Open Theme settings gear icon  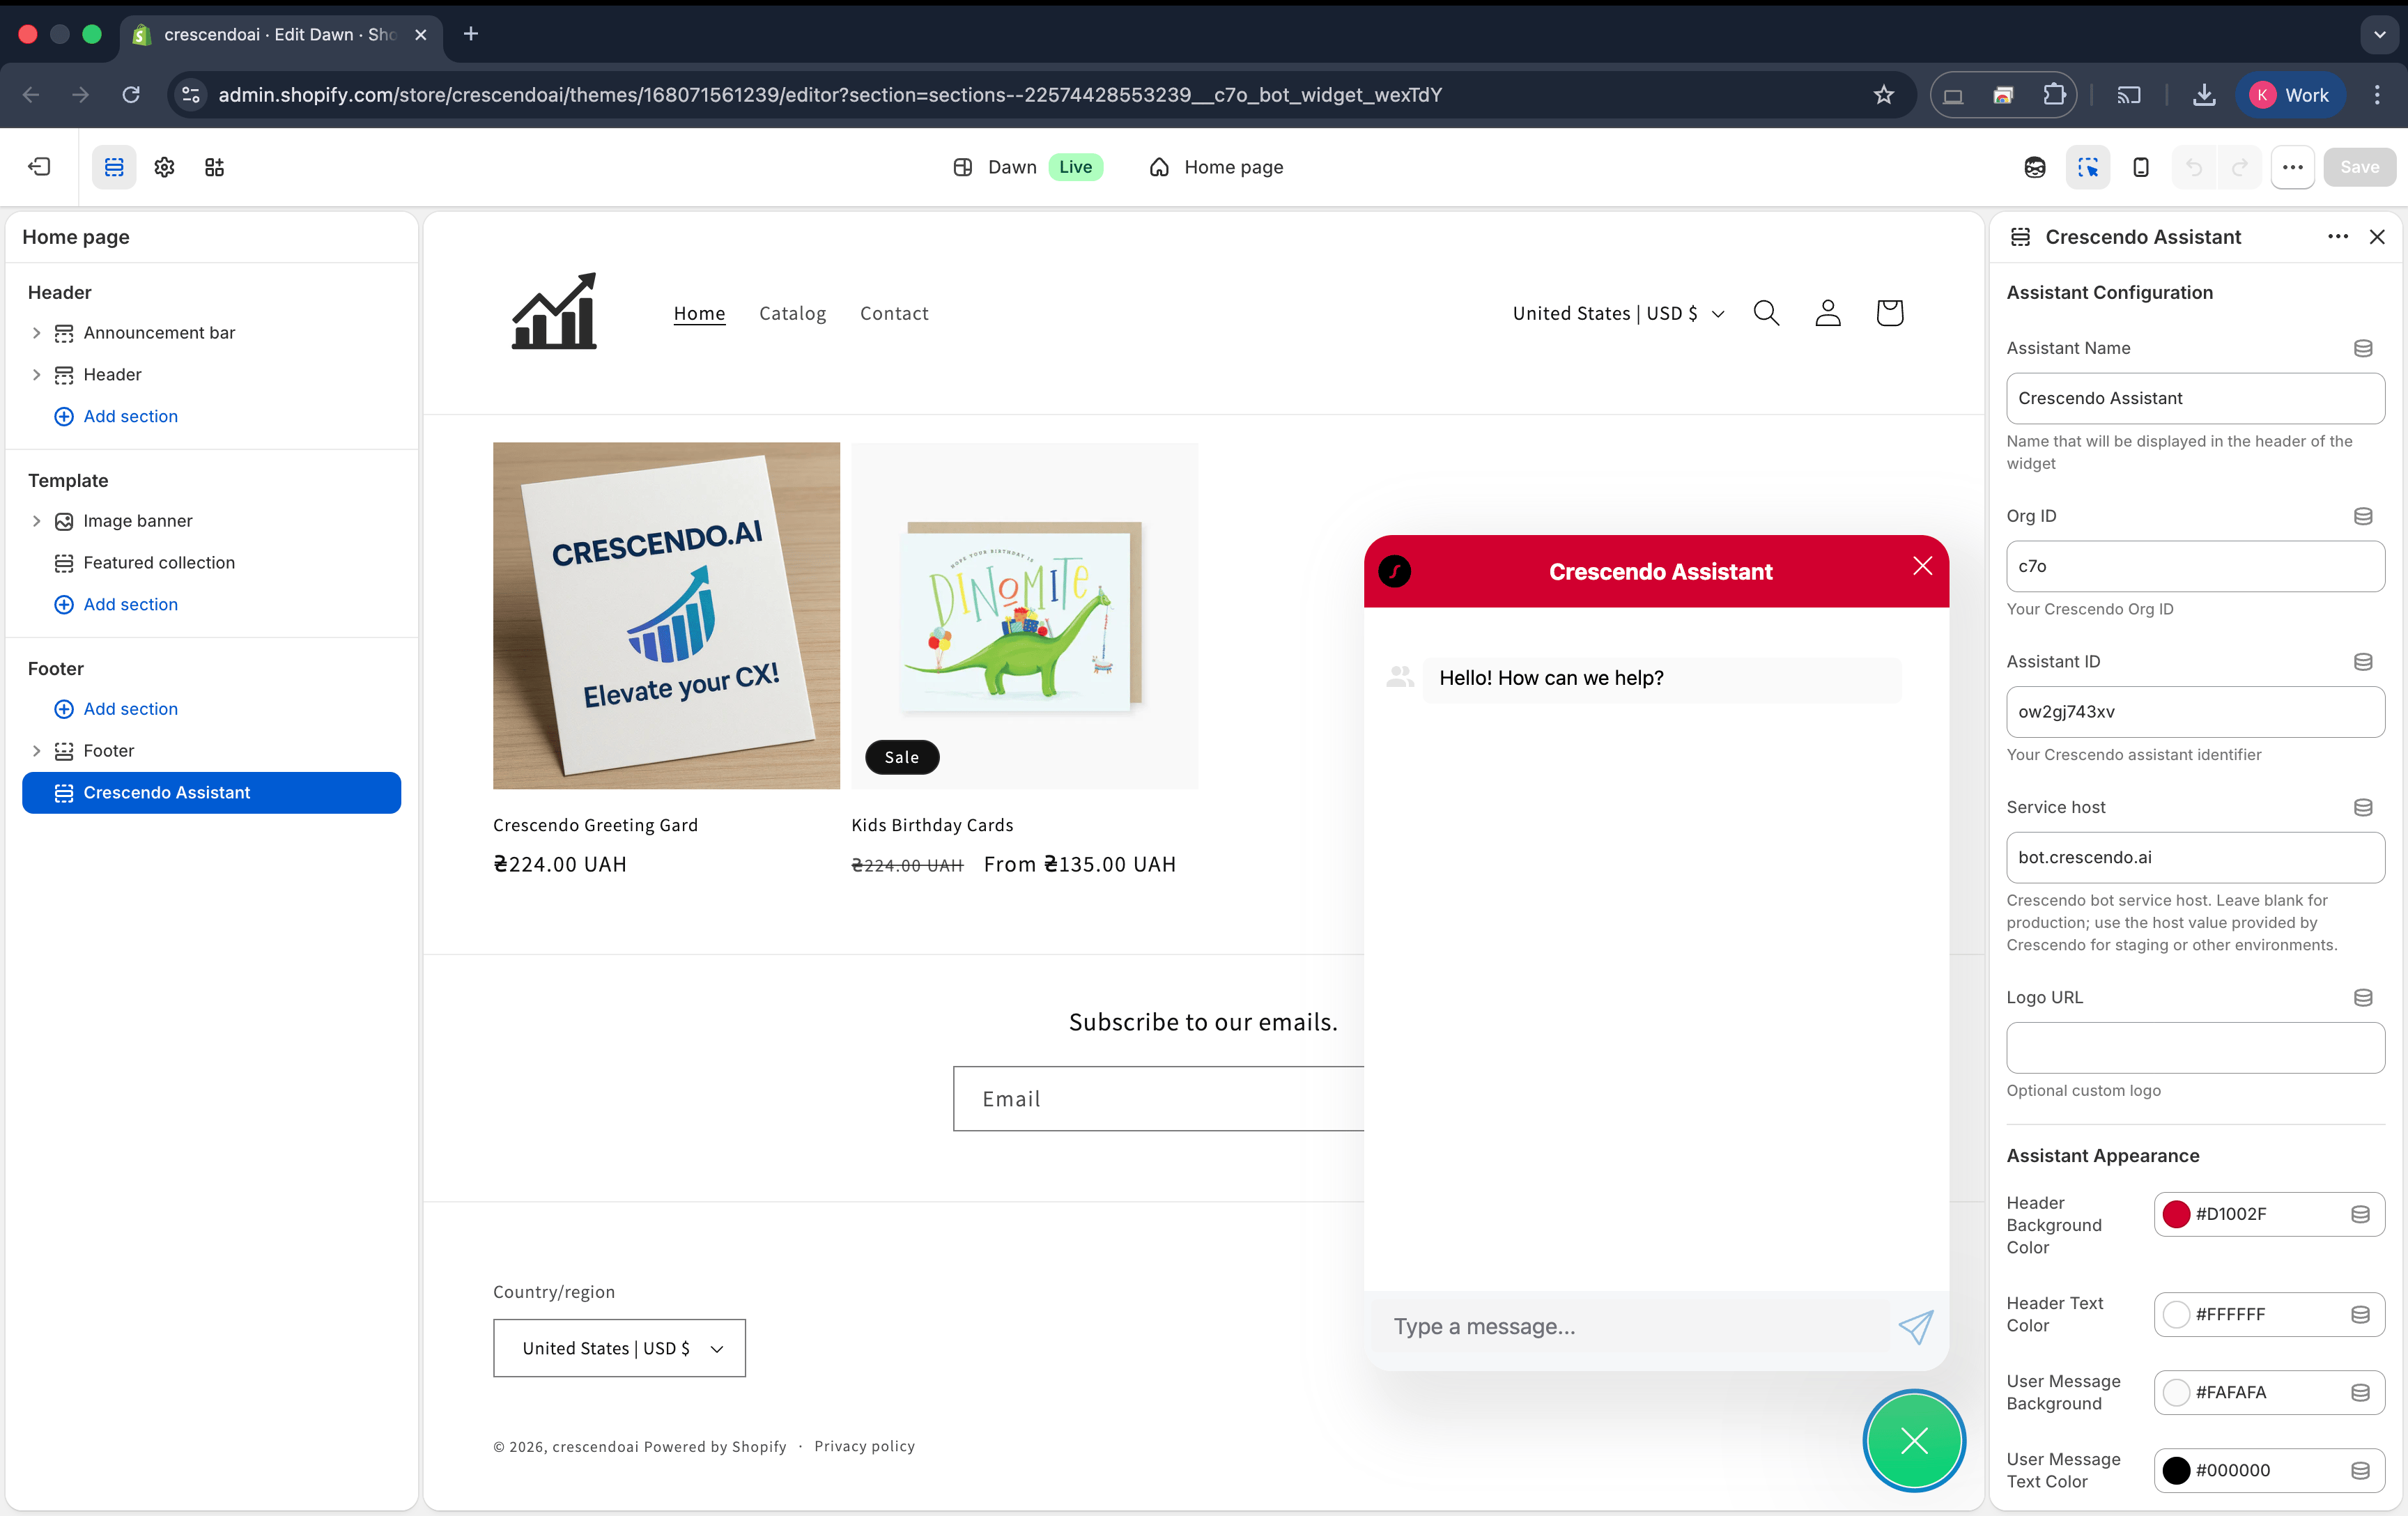[x=164, y=167]
